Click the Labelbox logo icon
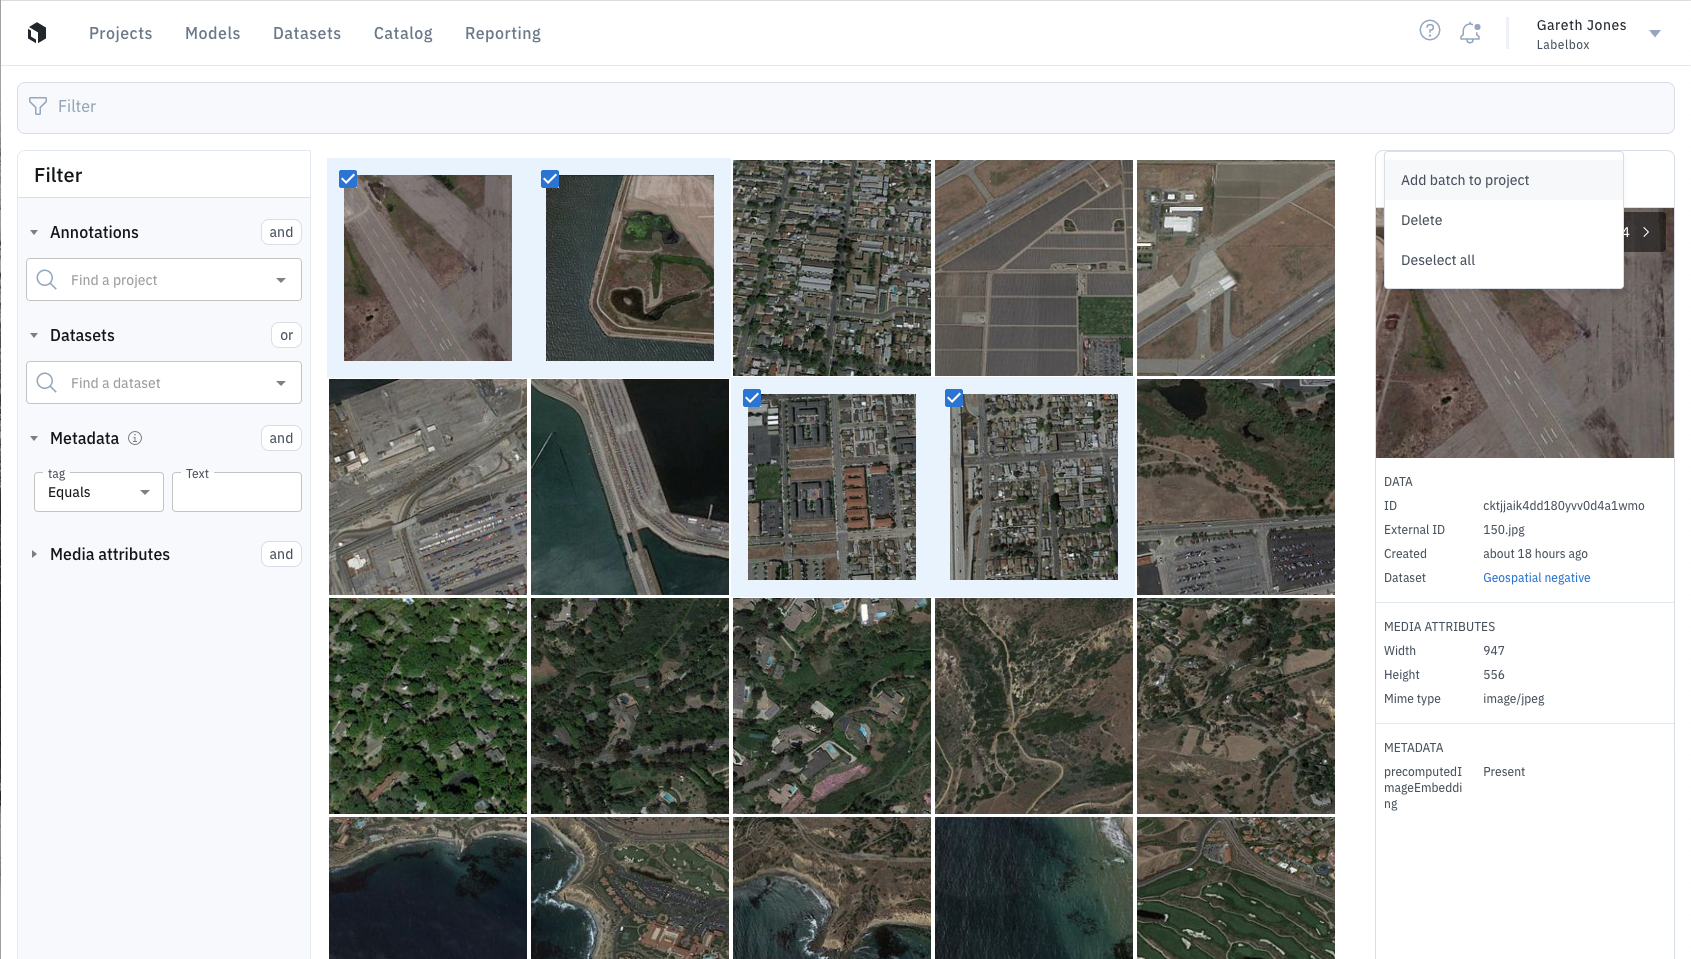Image resolution: width=1691 pixels, height=959 pixels. (37, 33)
